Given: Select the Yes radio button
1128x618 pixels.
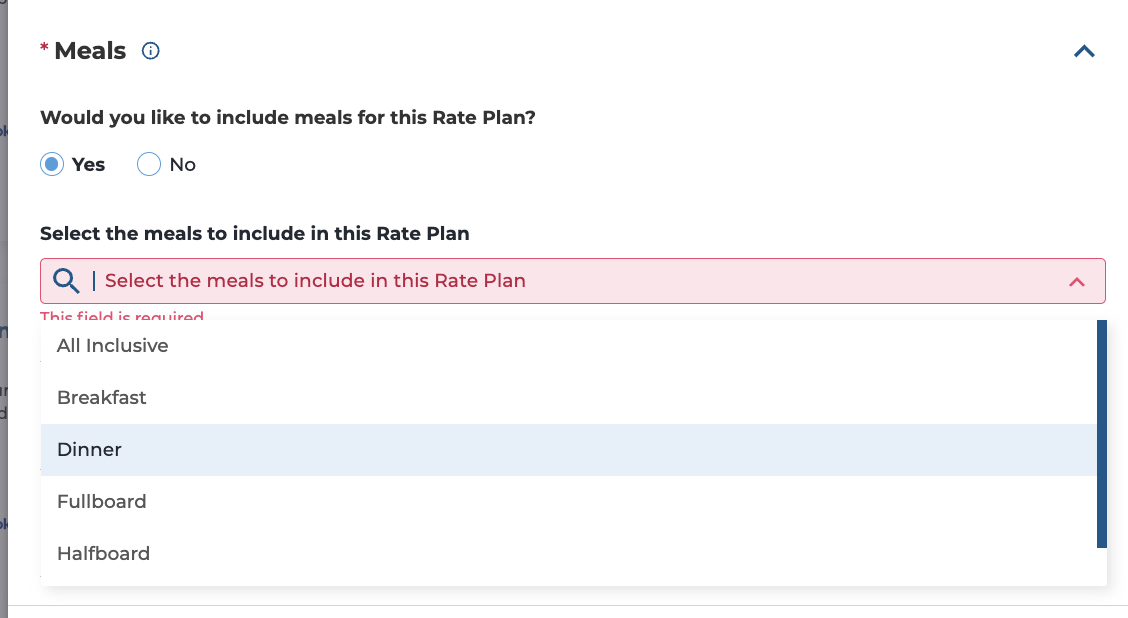Looking at the screenshot, I should tap(52, 164).
